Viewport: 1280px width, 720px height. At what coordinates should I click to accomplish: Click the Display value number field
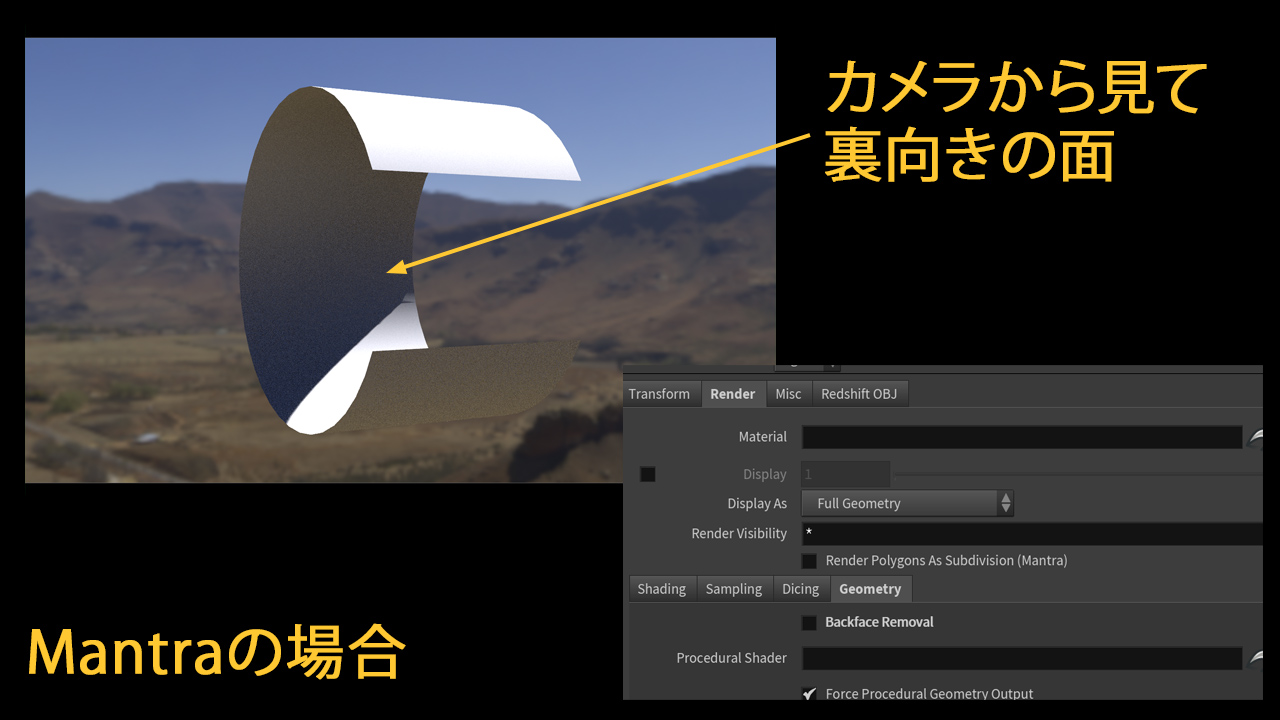click(x=845, y=474)
